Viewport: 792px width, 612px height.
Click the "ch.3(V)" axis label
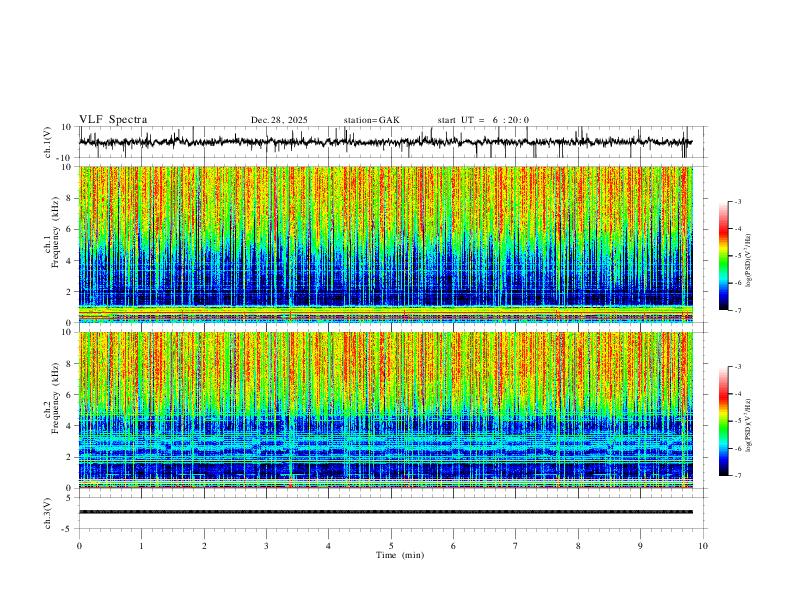tap(48, 513)
